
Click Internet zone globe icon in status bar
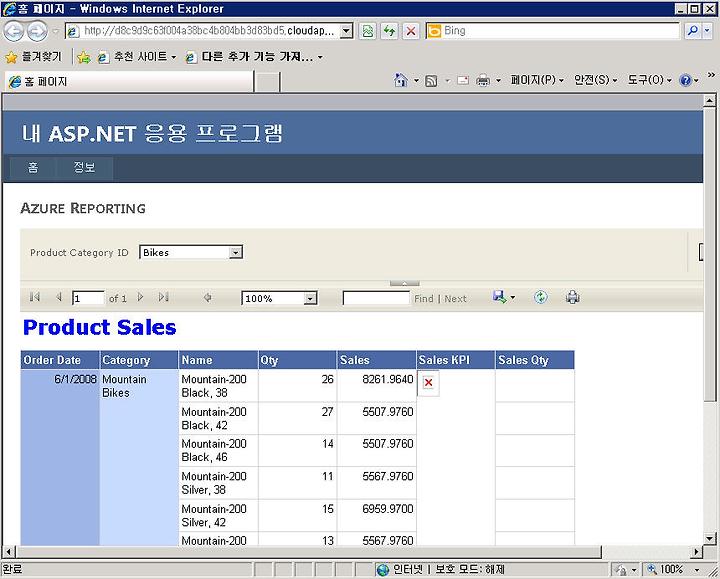tap(382, 569)
